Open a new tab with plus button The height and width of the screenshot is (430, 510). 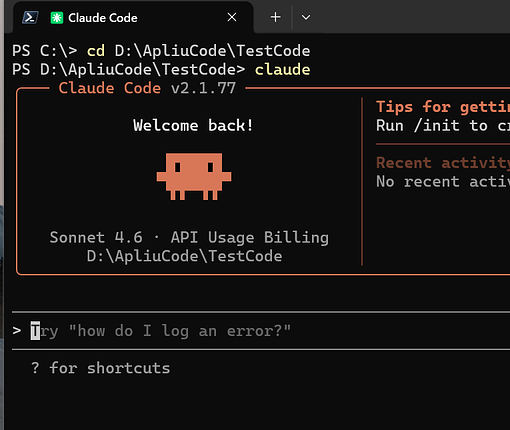275,17
